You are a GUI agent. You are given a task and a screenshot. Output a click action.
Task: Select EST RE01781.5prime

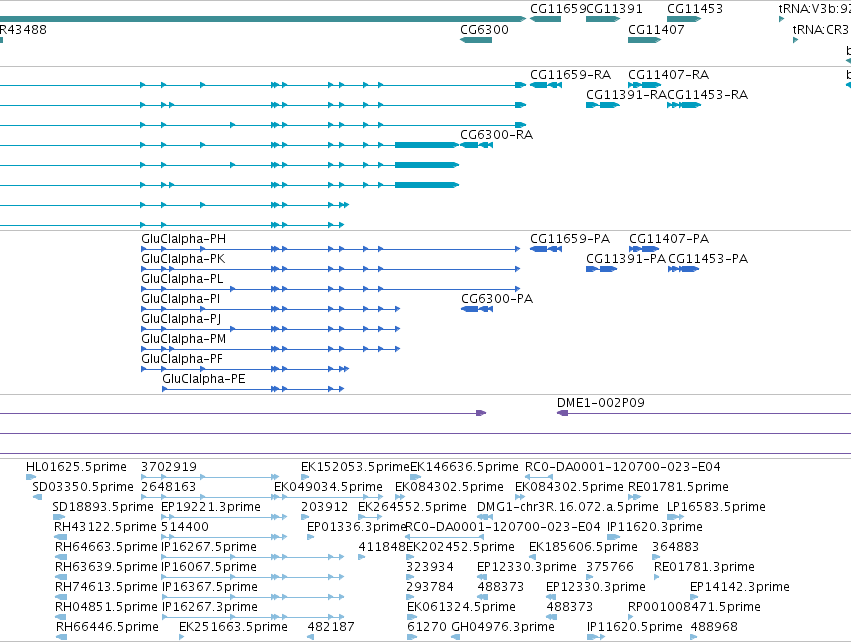click(x=678, y=487)
